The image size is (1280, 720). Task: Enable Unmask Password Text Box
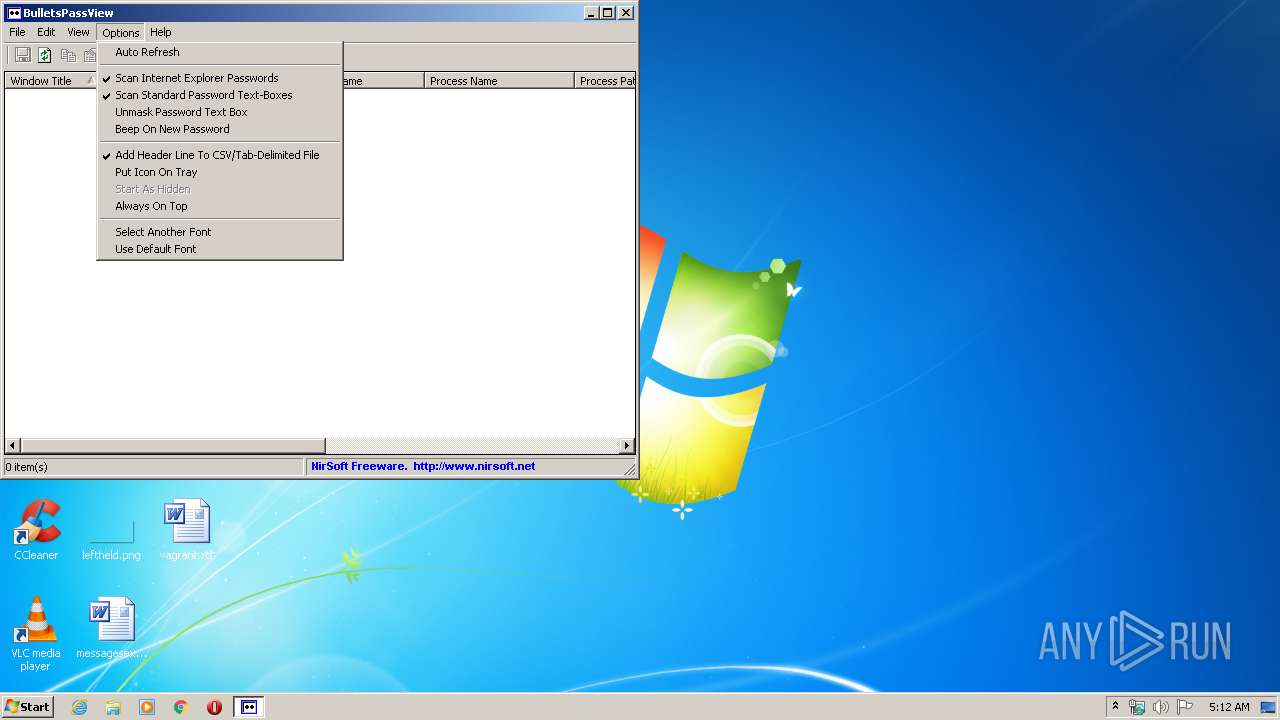pos(220,112)
